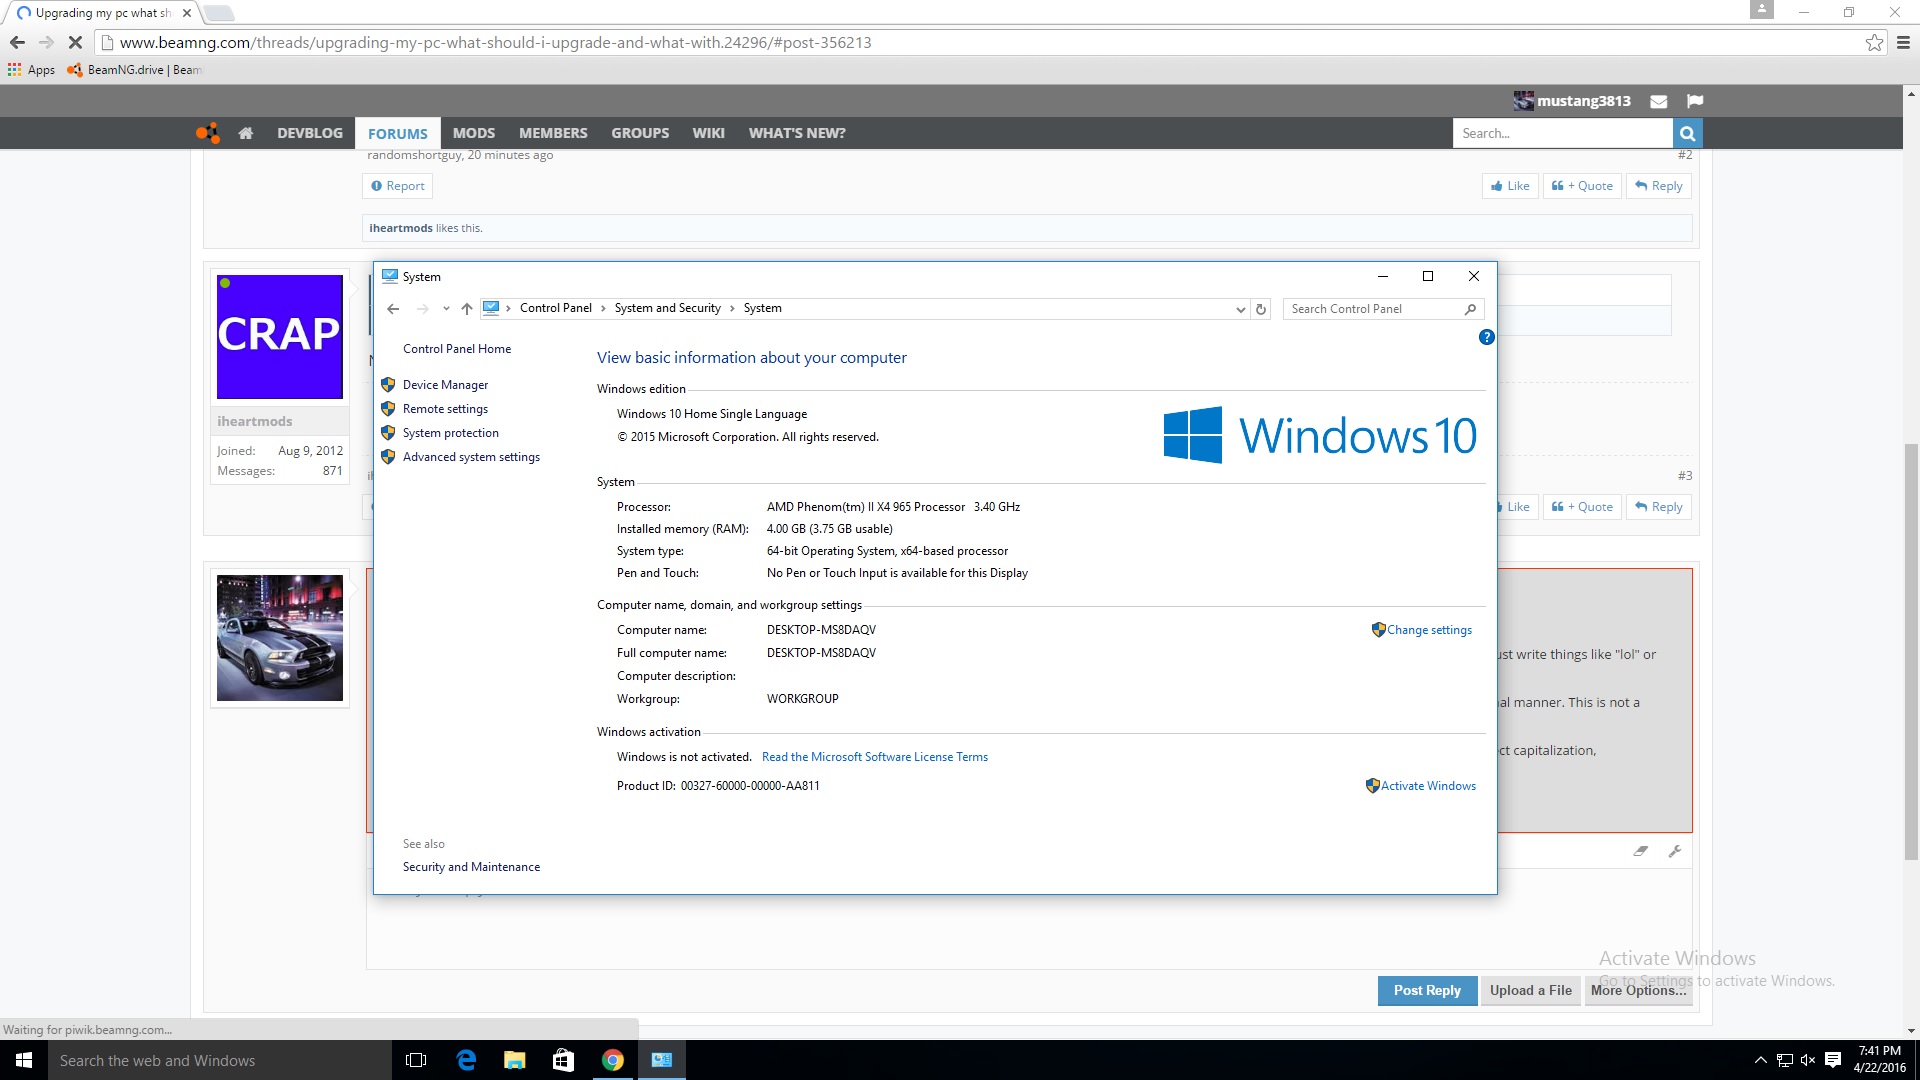Show hidden tray icons chevron
1920x1080 pixels.
1761,1060
